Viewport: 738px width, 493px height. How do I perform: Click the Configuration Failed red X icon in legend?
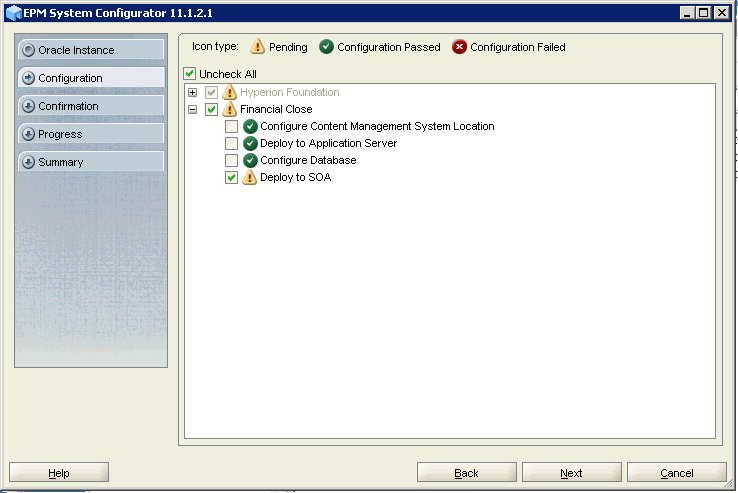[x=459, y=47]
